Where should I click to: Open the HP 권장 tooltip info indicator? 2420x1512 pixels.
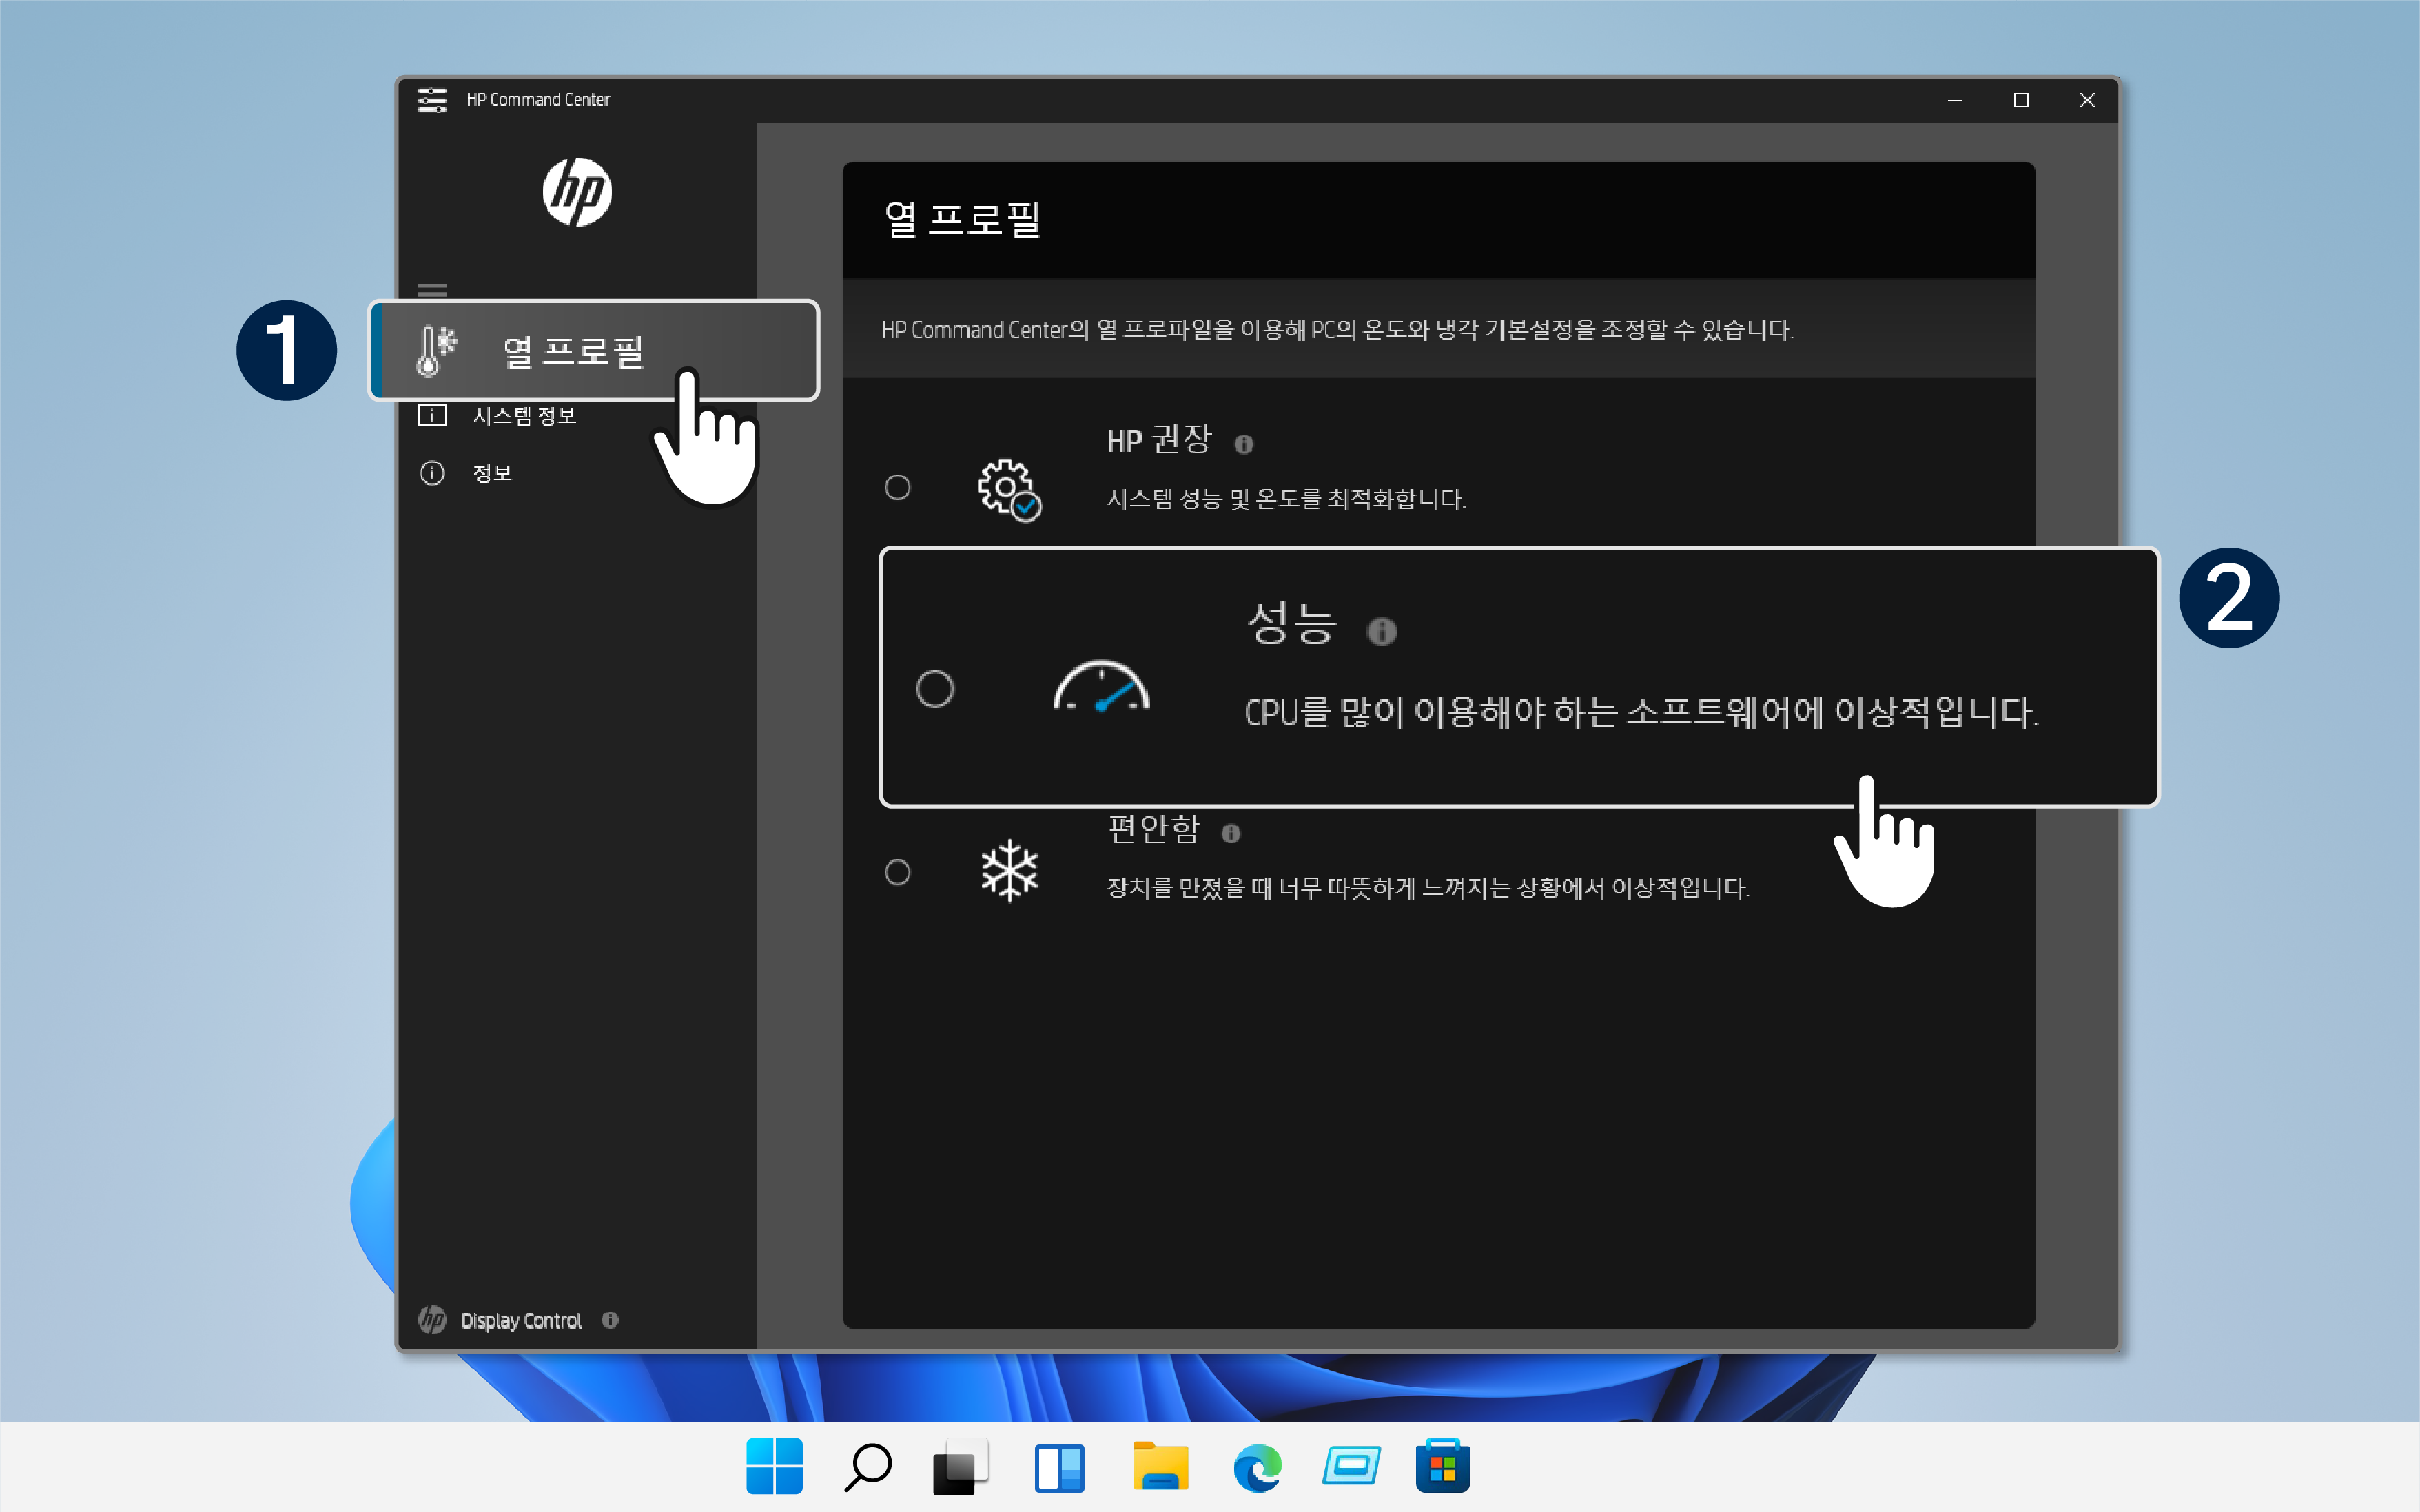(x=1245, y=444)
